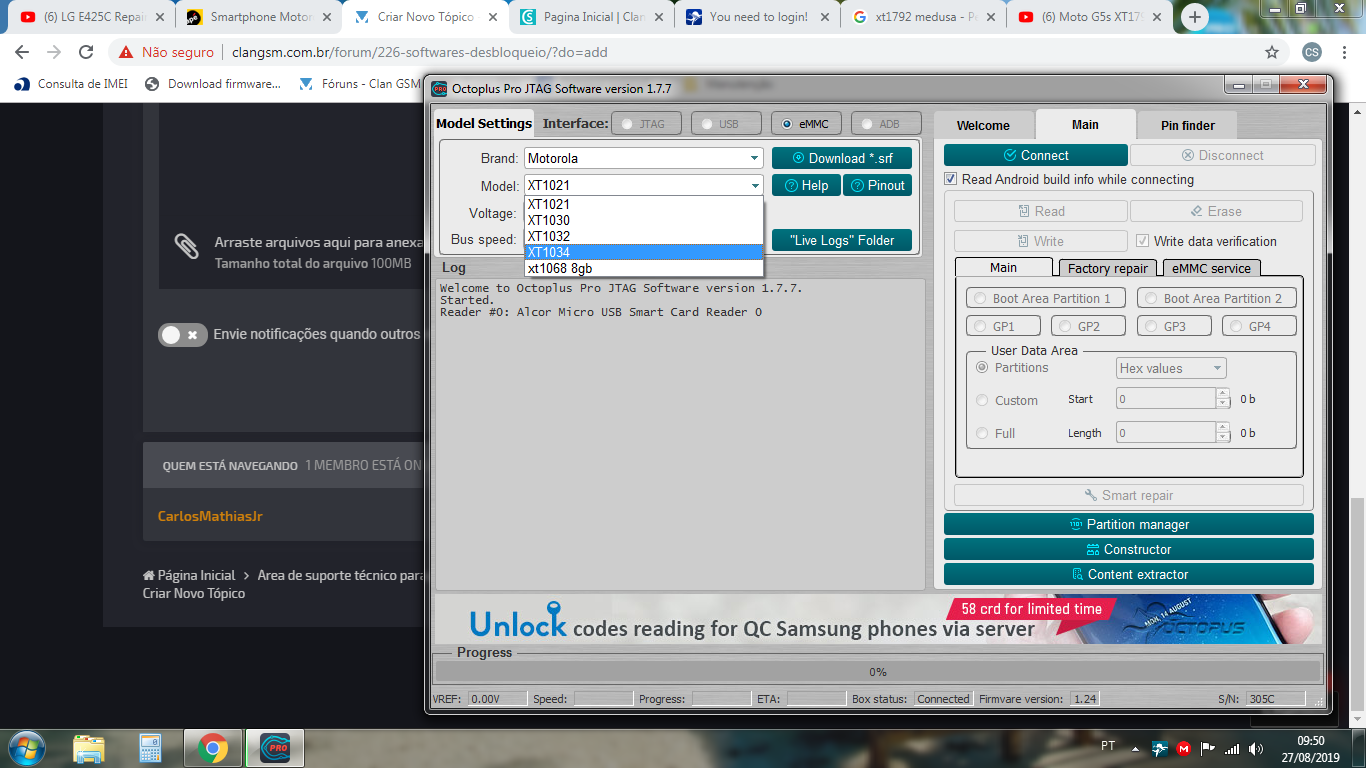Viewport: 1366px width, 768px height.
Task: Click the paperclip attach files icon
Action: tap(186, 246)
